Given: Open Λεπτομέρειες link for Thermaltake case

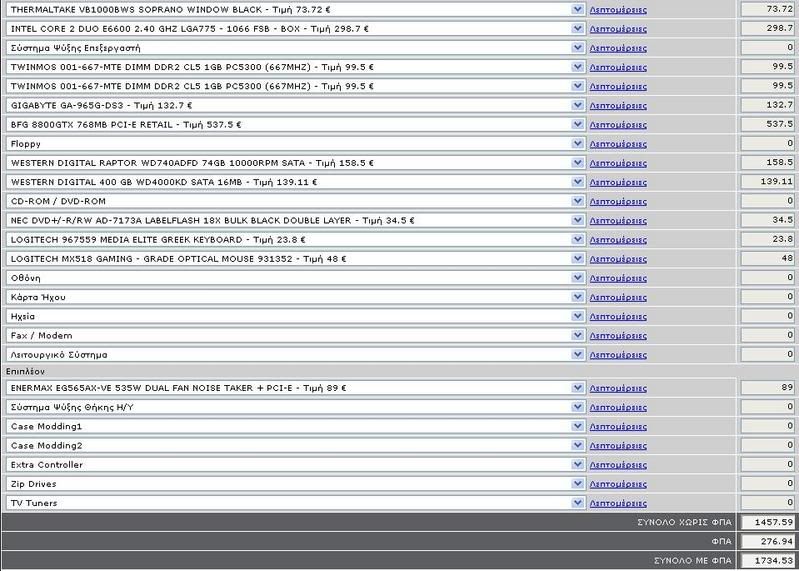Looking at the screenshot, I should (x=618, y=10).
